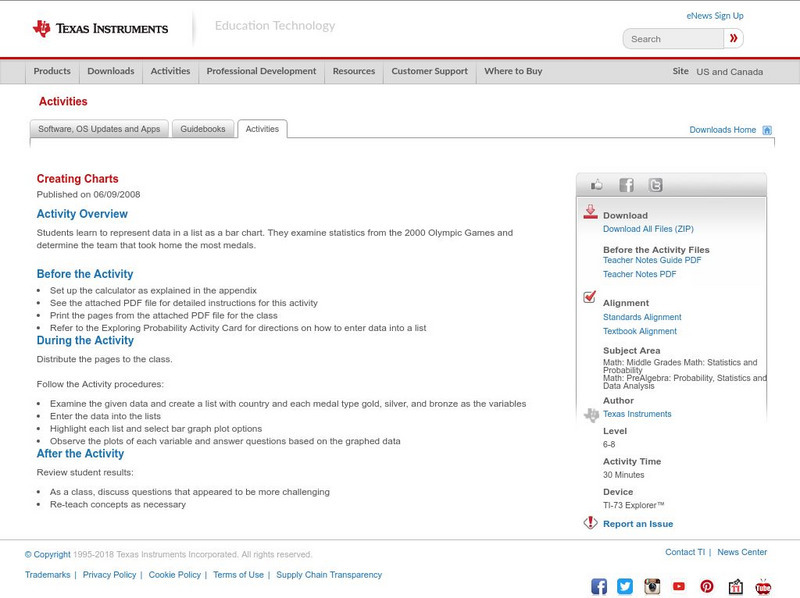
Task: Open the footer Instagram icon
Action: point(652,586)
